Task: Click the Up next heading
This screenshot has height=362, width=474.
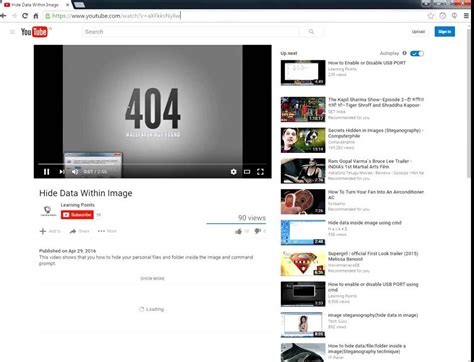Action: 289,53
